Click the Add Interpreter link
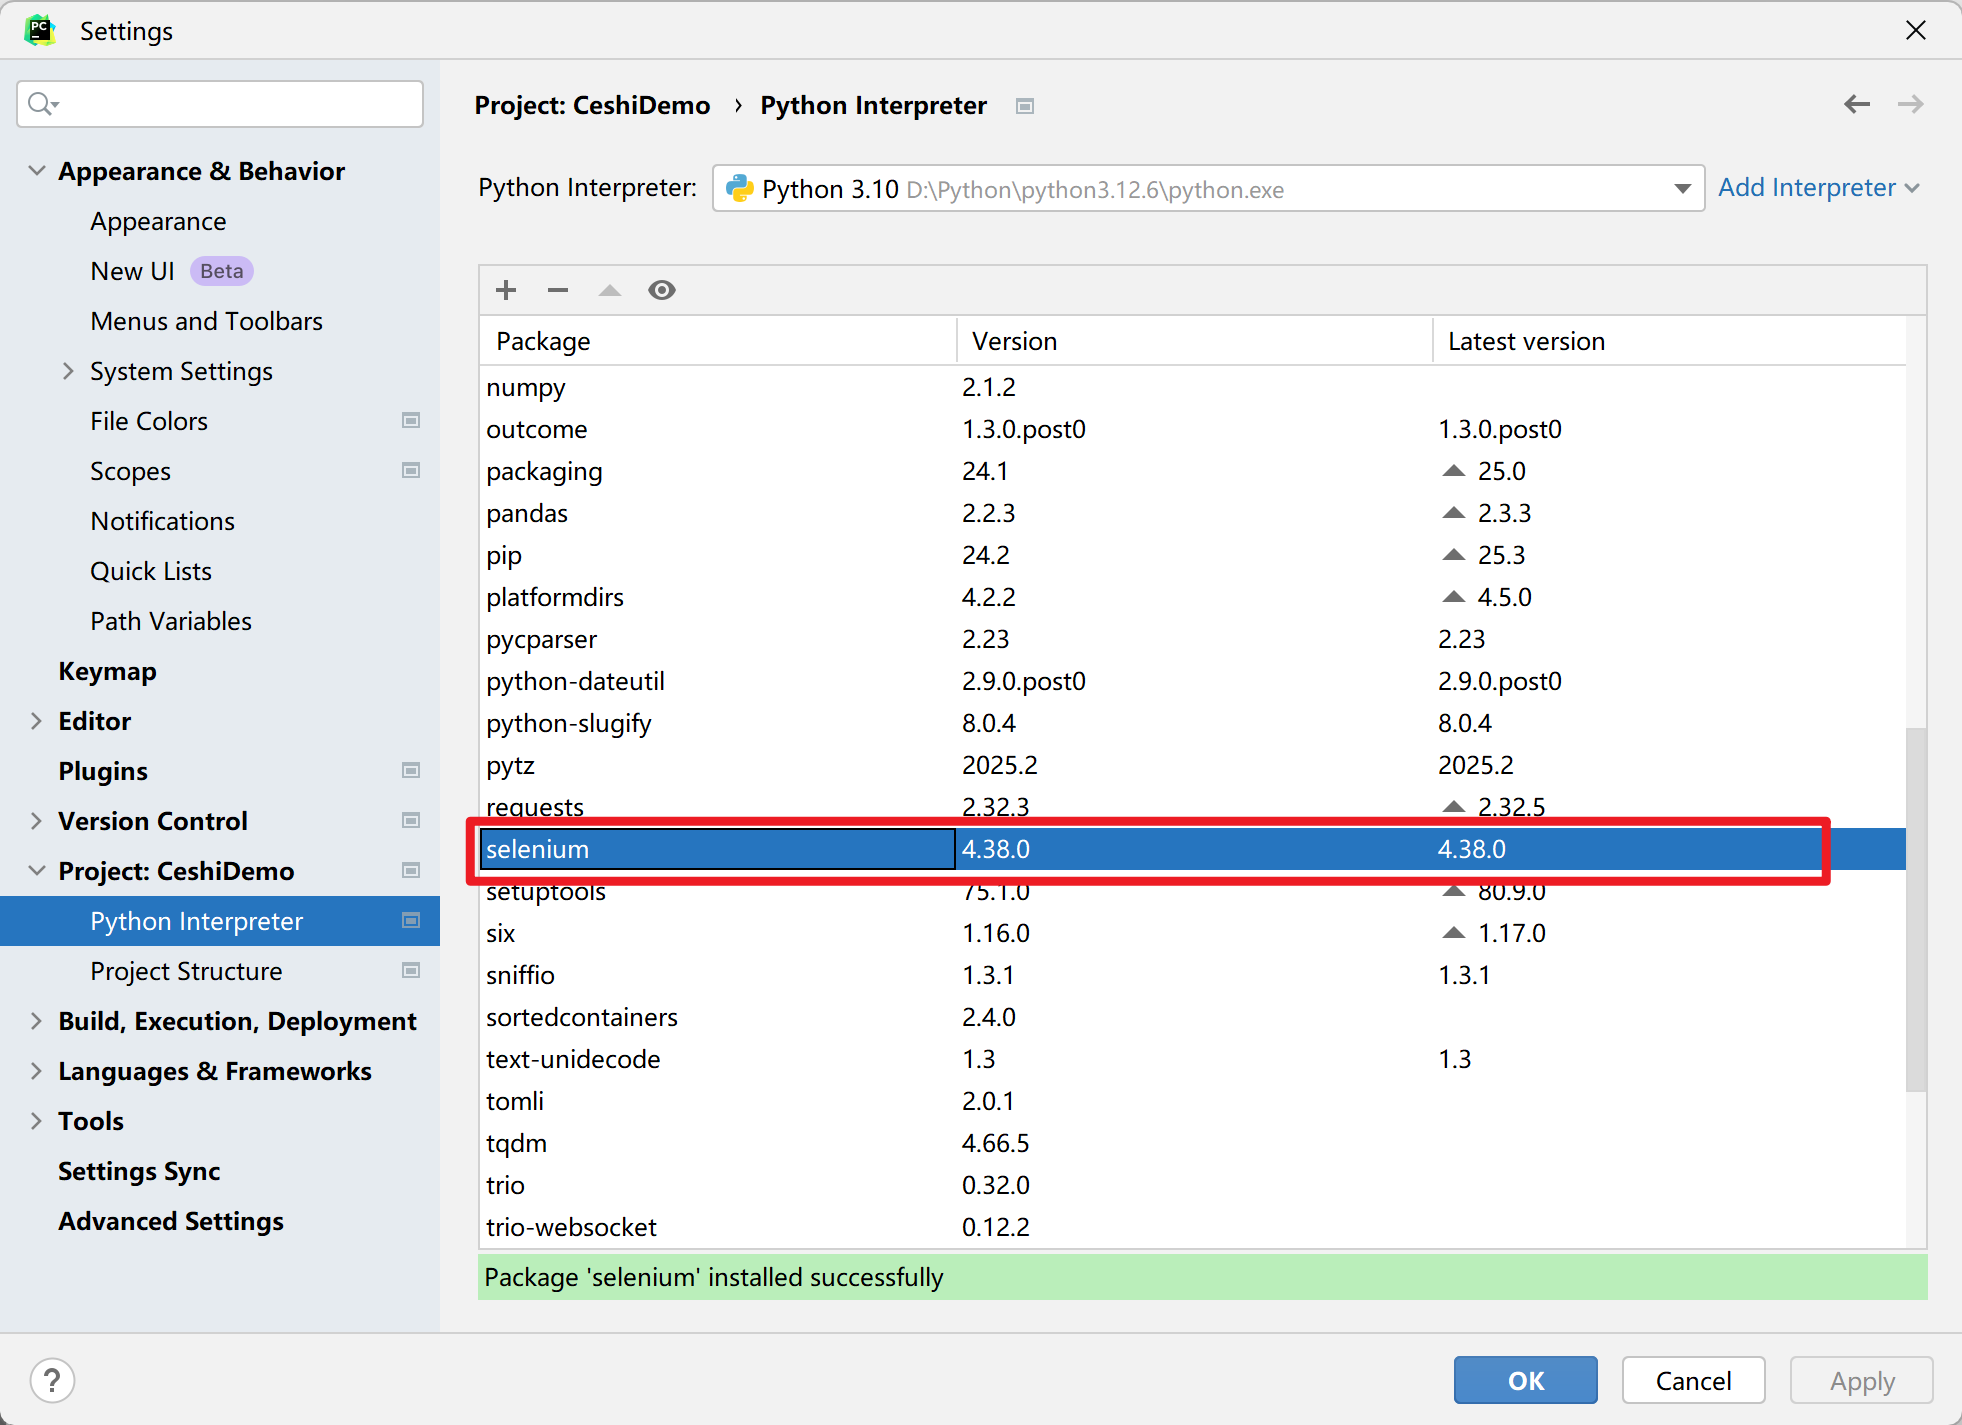1962x1425 pixels. pos(1818,188)
